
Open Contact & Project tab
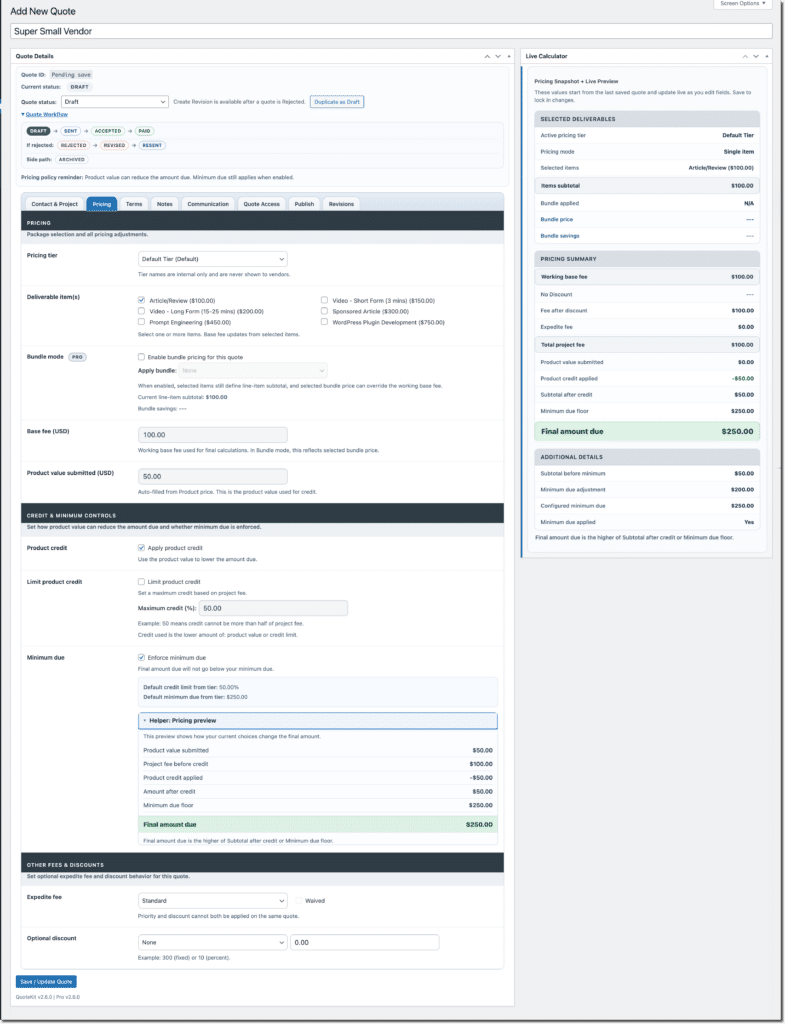click(x=55, y=204)
